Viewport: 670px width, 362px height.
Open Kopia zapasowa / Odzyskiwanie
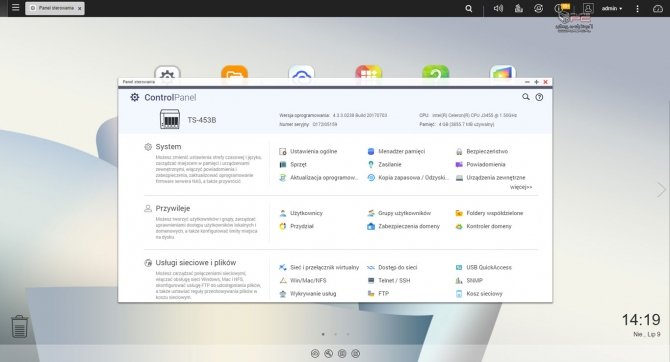click(x=408, y=178)
